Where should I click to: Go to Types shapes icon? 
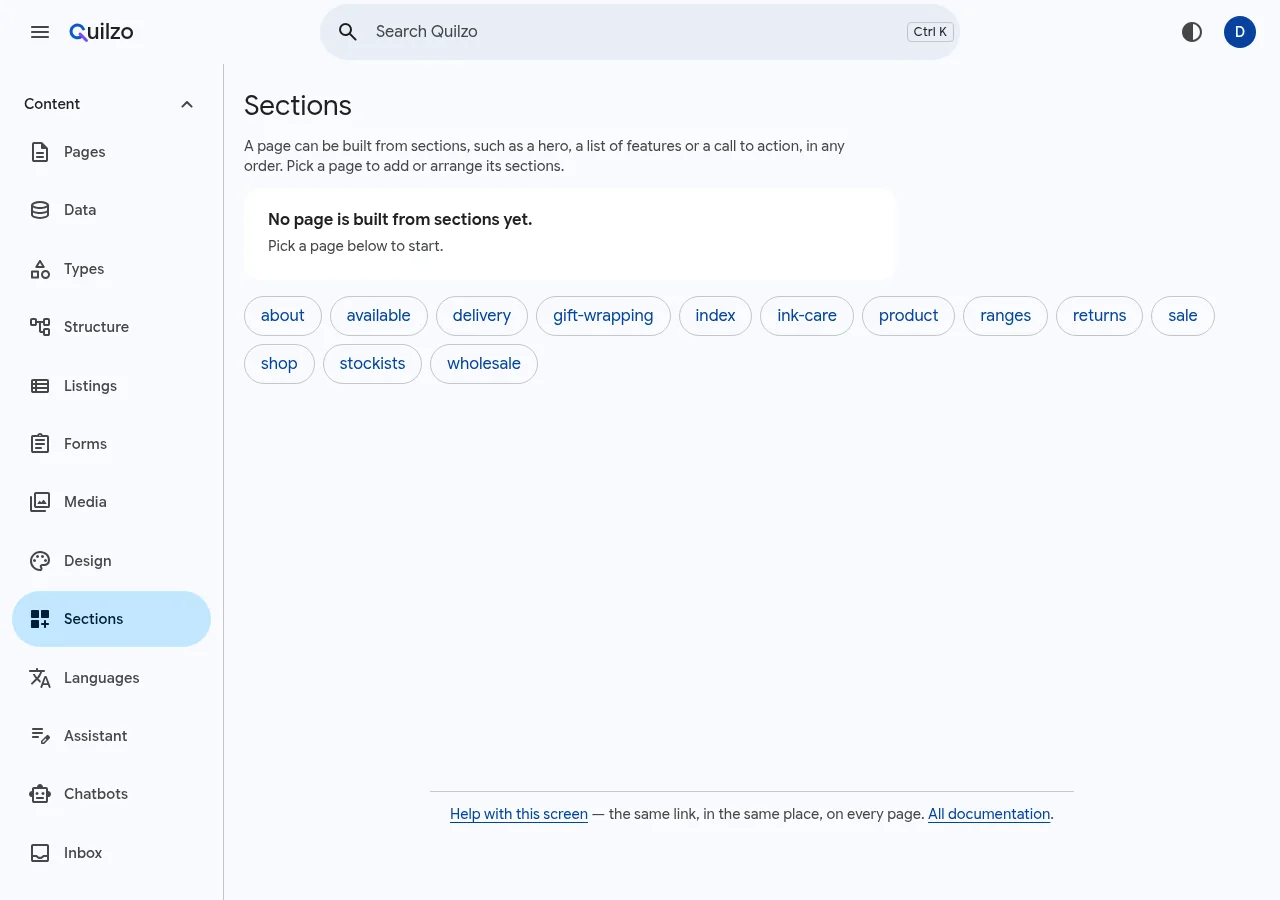[x=40, y=269]
